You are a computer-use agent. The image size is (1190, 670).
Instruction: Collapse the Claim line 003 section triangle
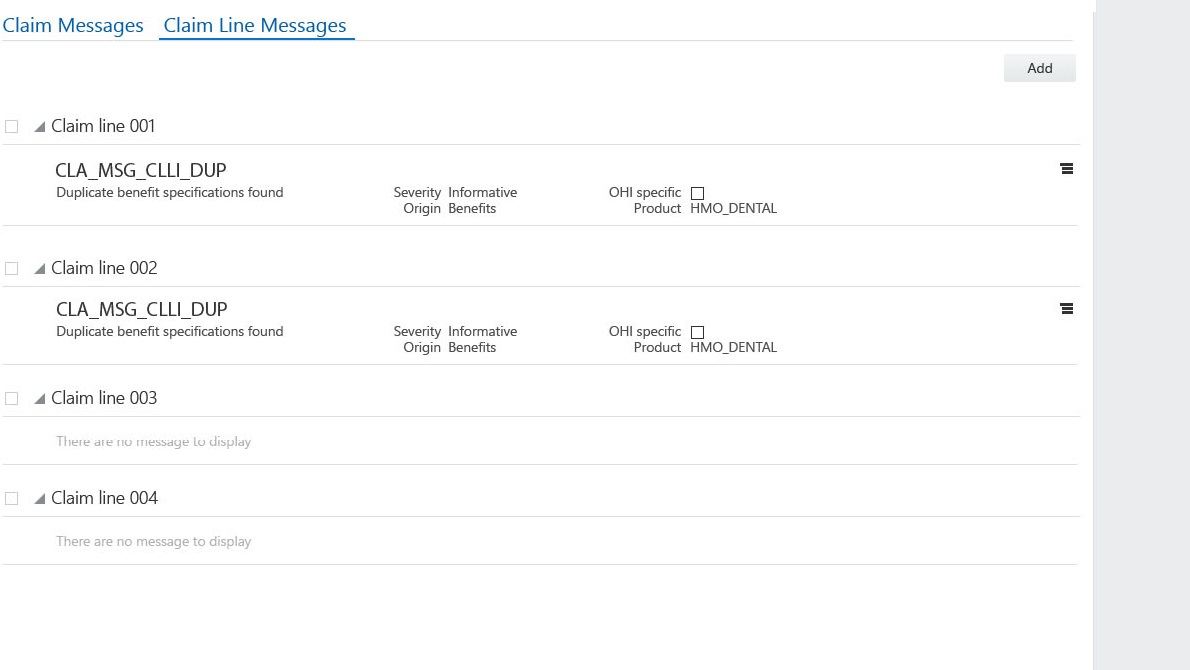[x=39, y=398]
